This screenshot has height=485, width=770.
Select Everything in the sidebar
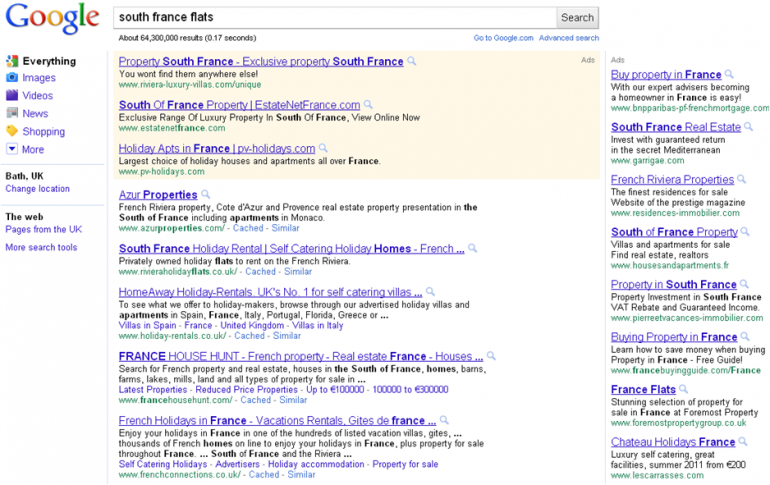click(49, 61)
